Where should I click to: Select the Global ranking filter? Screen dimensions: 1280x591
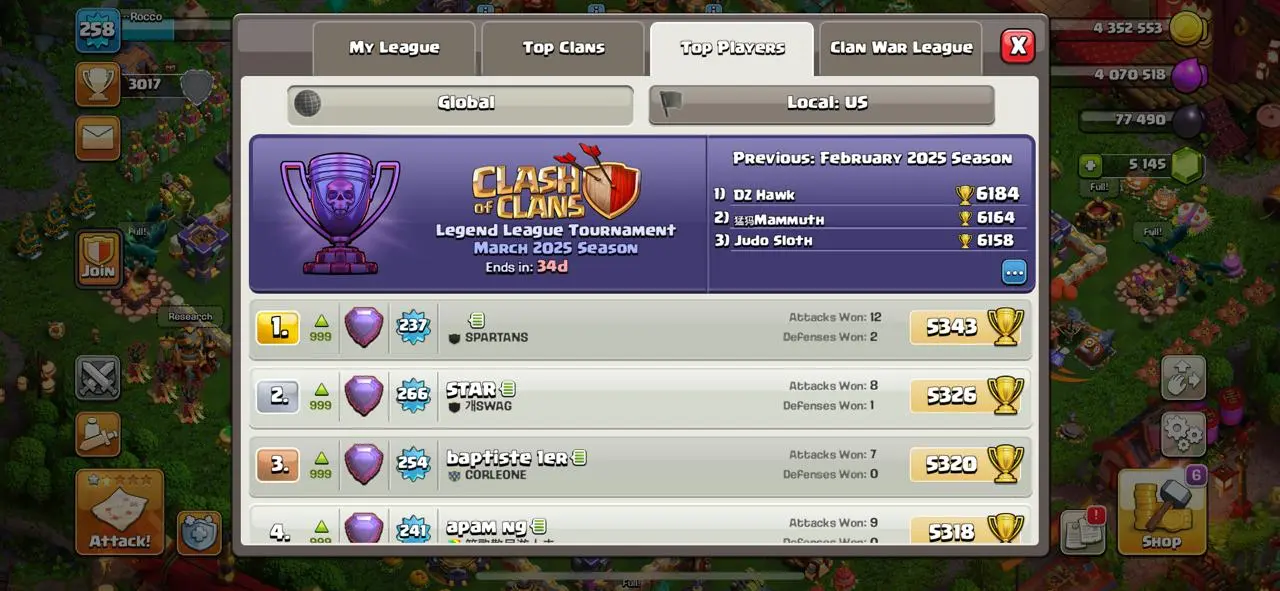pyautogui.click(x=461, y=103)
